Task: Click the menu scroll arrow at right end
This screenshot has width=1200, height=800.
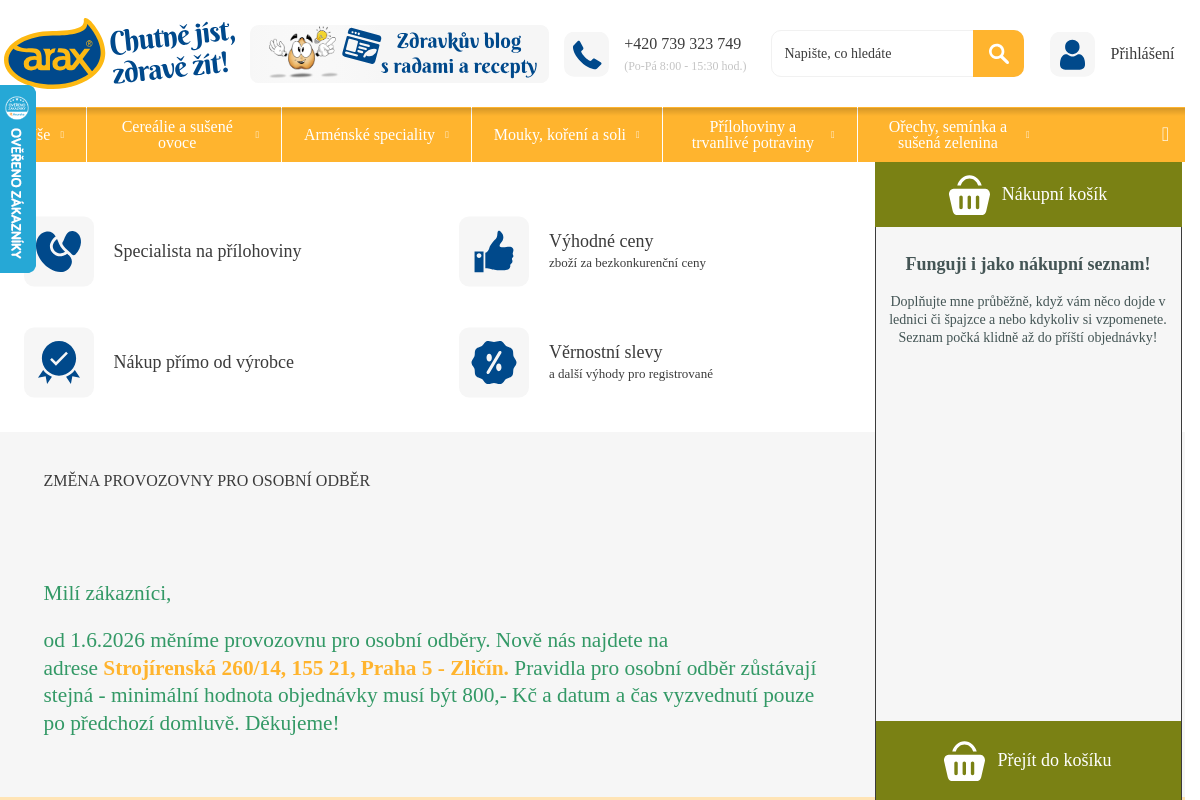Action: (x=1165, y=135)
